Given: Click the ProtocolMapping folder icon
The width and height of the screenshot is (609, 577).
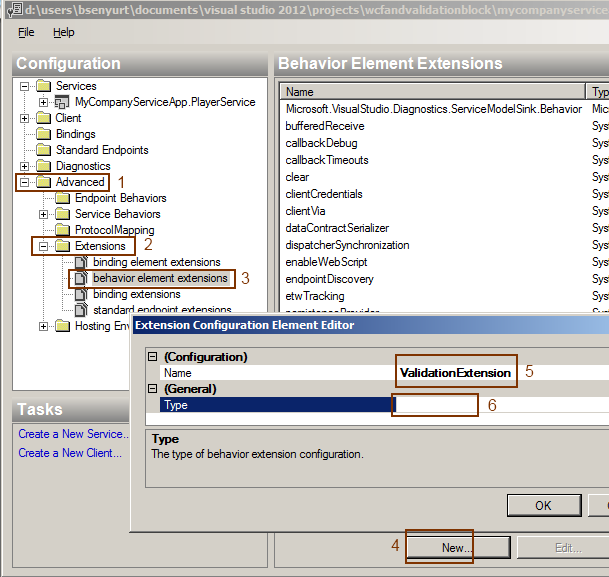Looking at the screenshot, I should click(x=63, y=230).
